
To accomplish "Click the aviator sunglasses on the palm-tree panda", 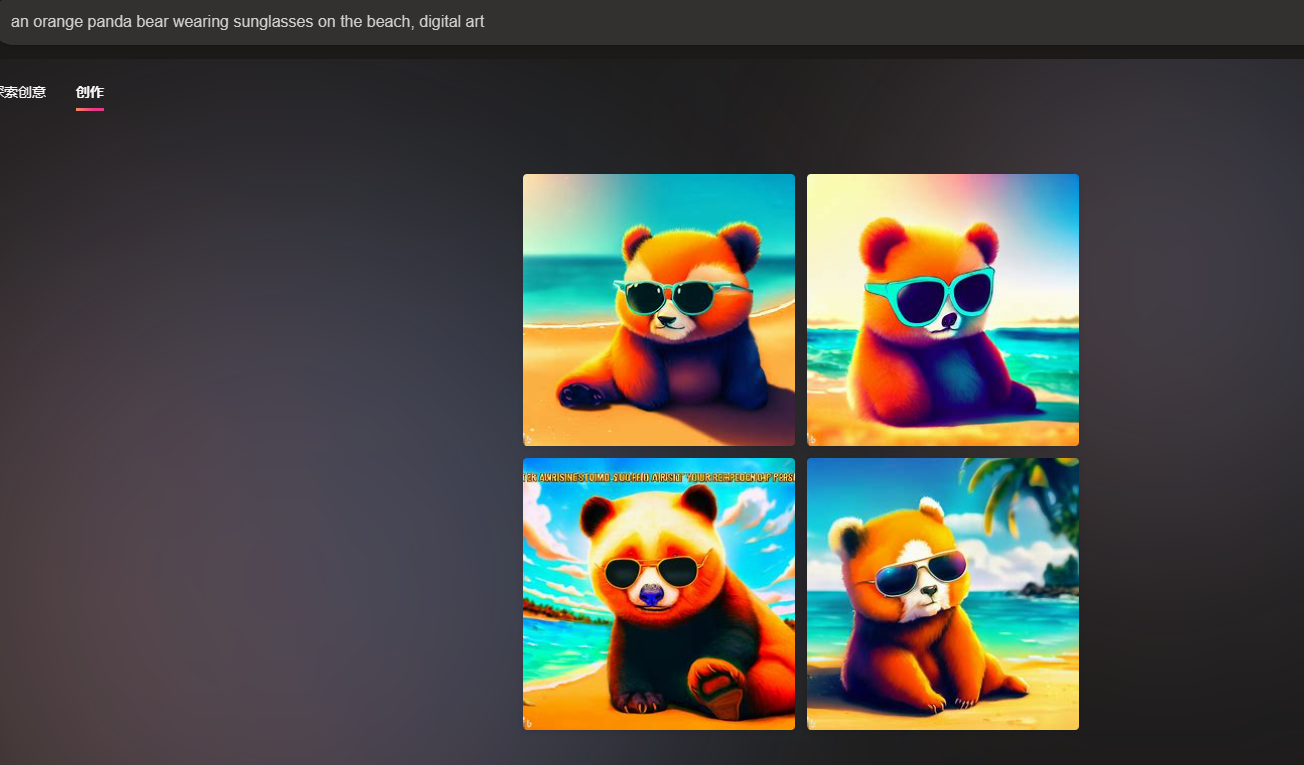I will point(920,572).
